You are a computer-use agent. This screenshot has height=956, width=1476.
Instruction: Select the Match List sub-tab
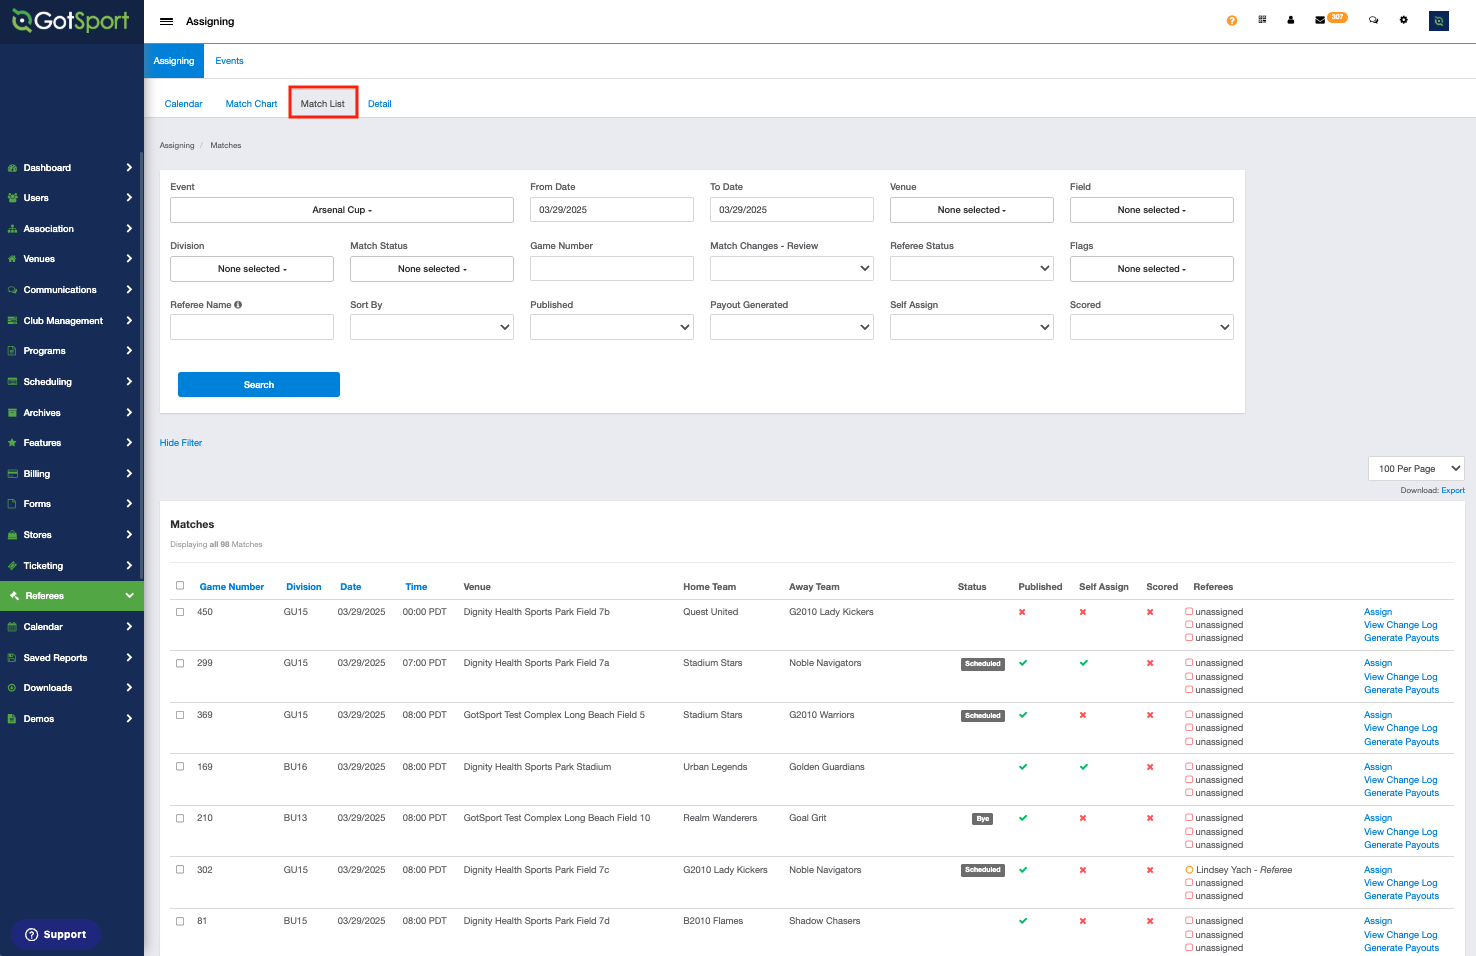[323, 104]
